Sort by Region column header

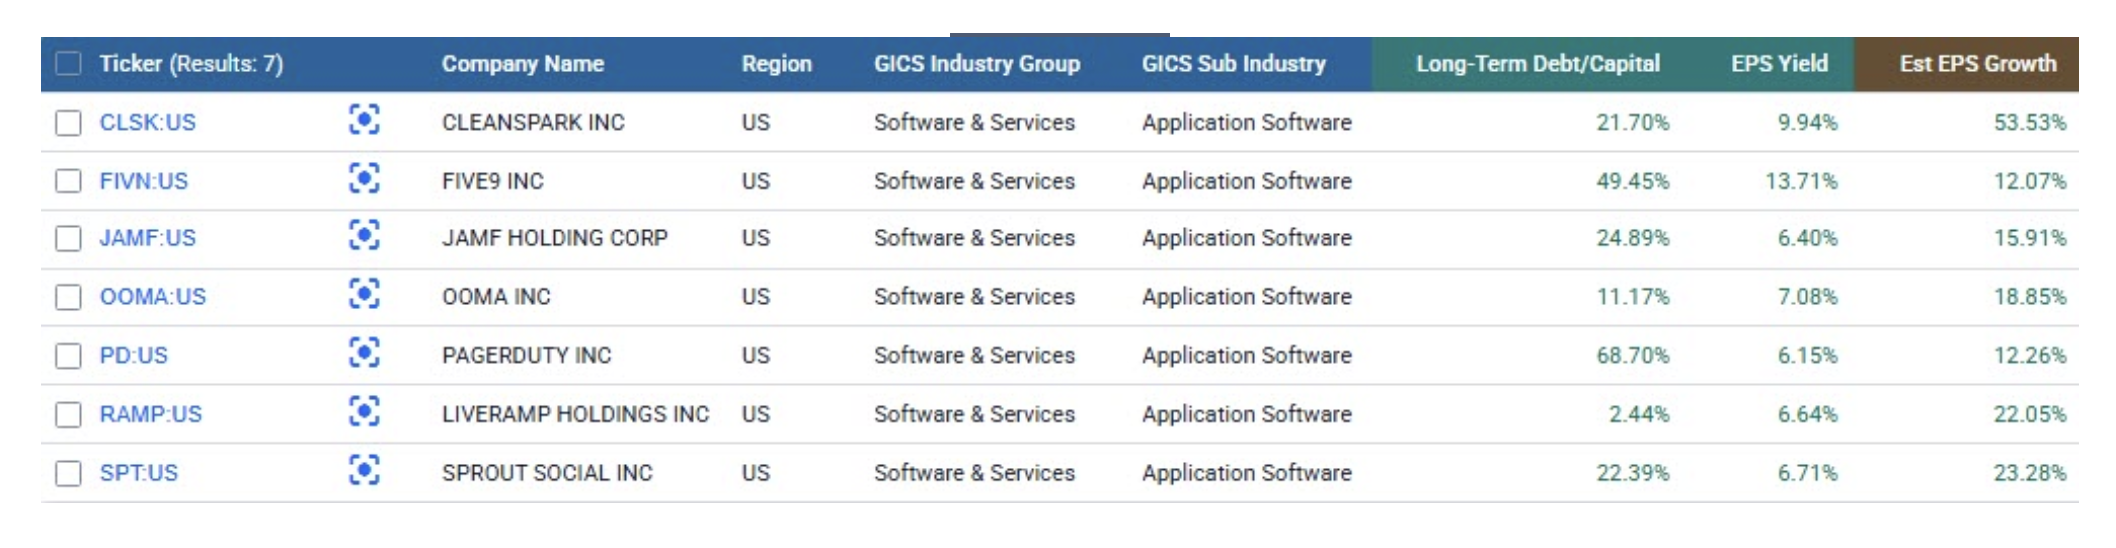point(777,63)
